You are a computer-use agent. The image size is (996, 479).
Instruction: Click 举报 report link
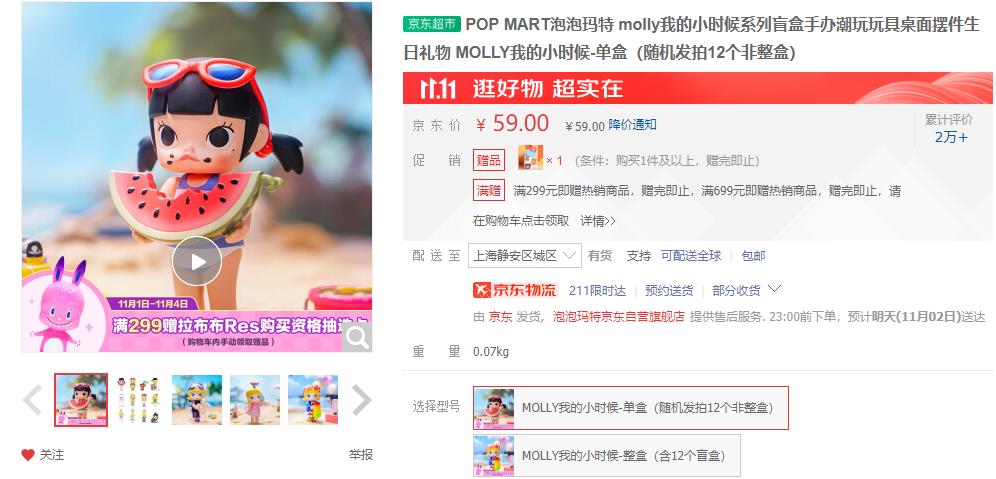361,455
